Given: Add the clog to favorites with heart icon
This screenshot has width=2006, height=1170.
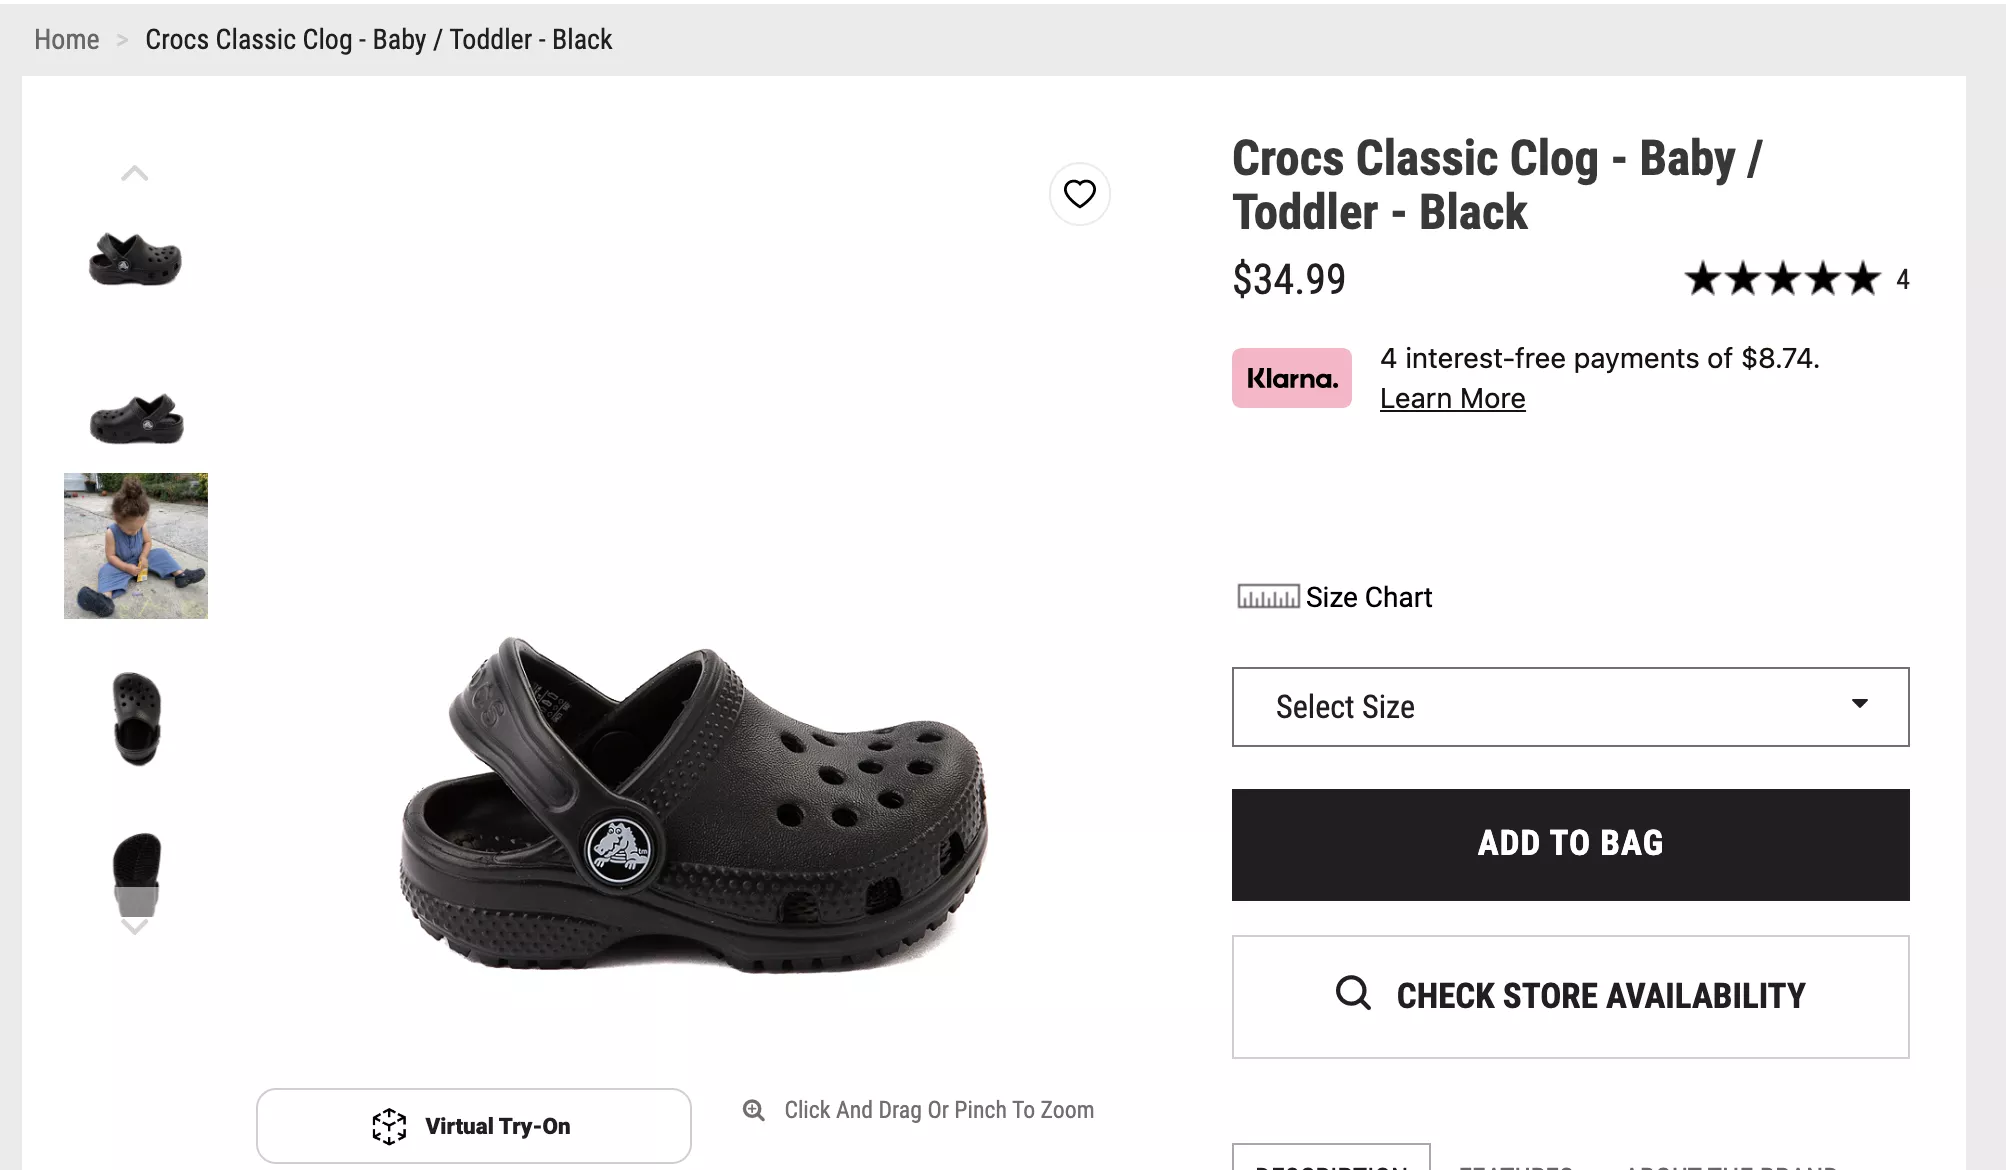Looking at the screenshot, I should [x=1079, y=194].
